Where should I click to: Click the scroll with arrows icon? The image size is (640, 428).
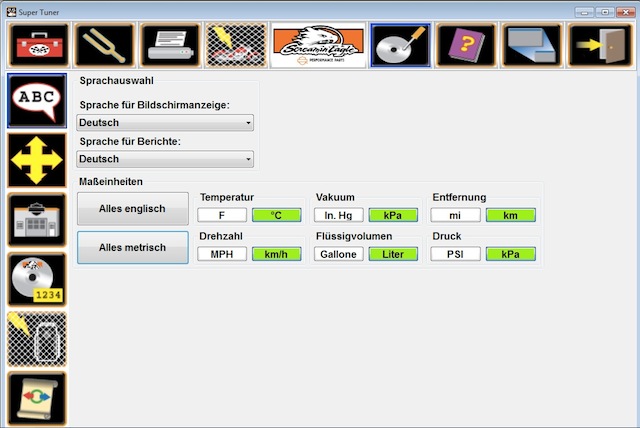[36, 398]
